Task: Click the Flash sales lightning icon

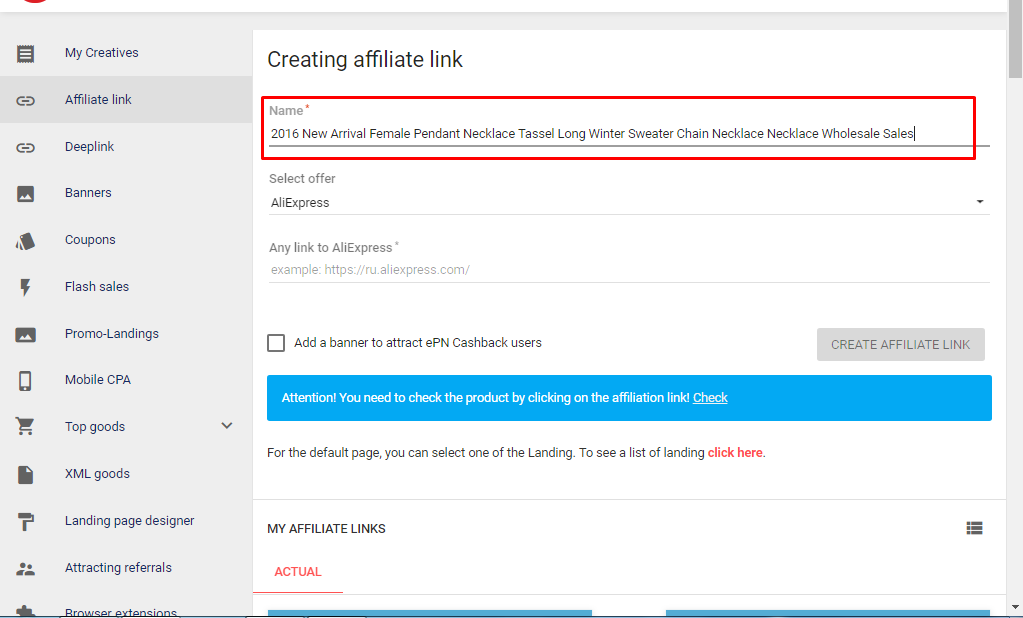Action: (x=25, y=288)
